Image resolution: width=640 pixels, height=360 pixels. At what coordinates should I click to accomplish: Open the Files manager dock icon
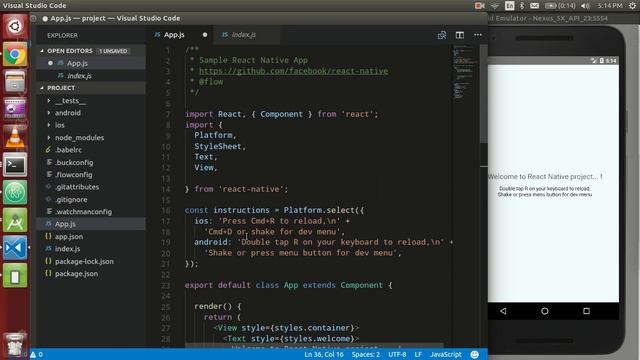pyautogui.click(x=15, y=82)
